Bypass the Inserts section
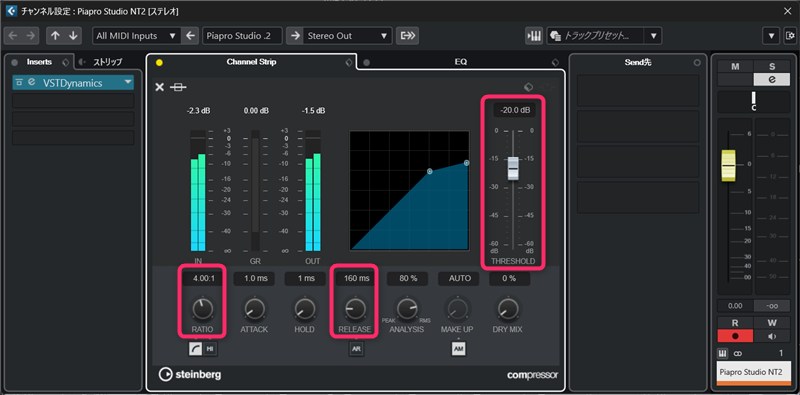Screen dimensions: 800x395 pyautogui.click(x=14, y=62)
